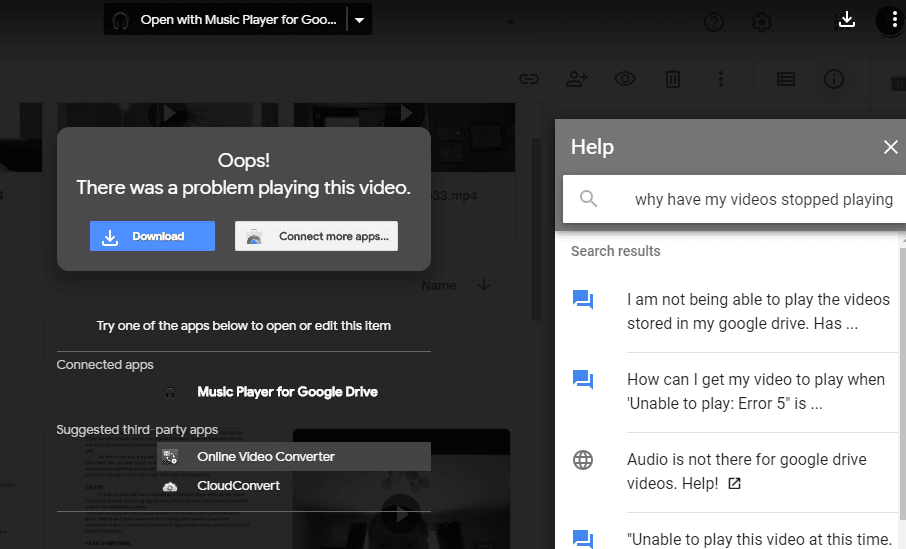Open the toolbar three-dot more options
Viewport: 906px width, 549px height.
pos(721,79)
